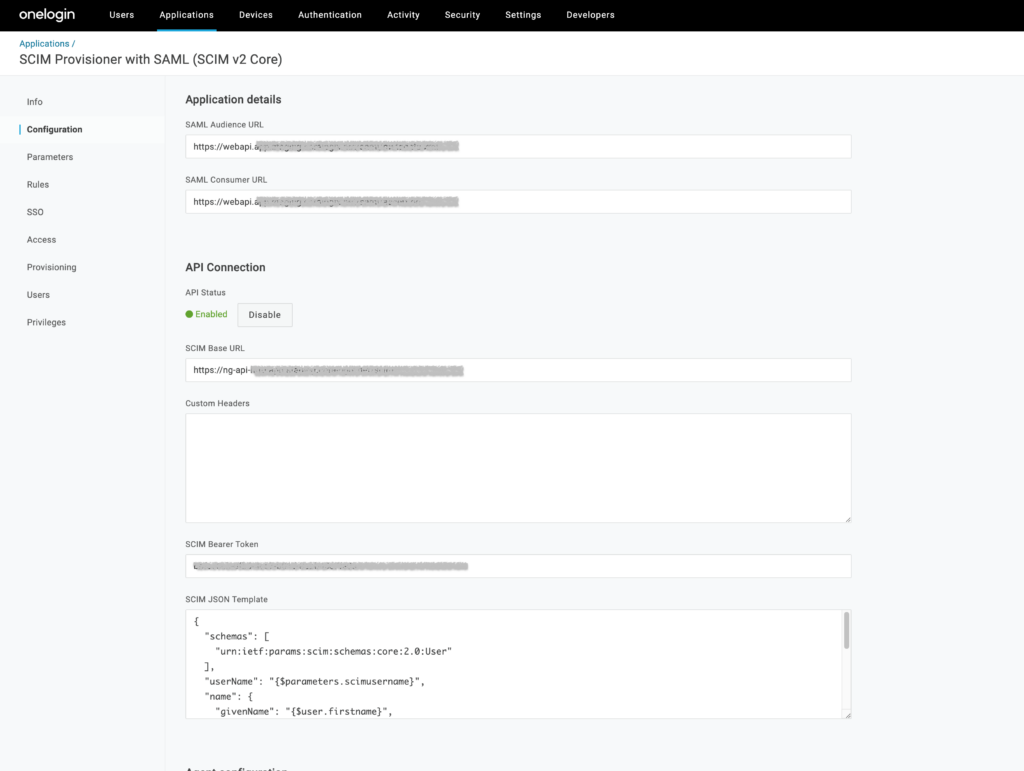Select the Info sidebar tab
The width and height of the screenshot is (1024, 771).
[x=35, y=102]
